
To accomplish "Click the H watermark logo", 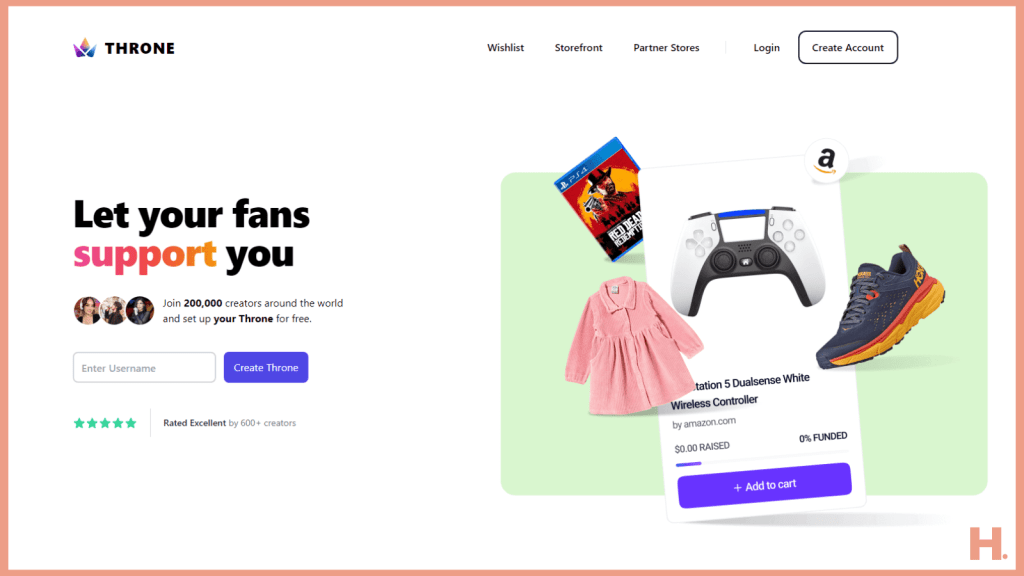I will (988, 543).
